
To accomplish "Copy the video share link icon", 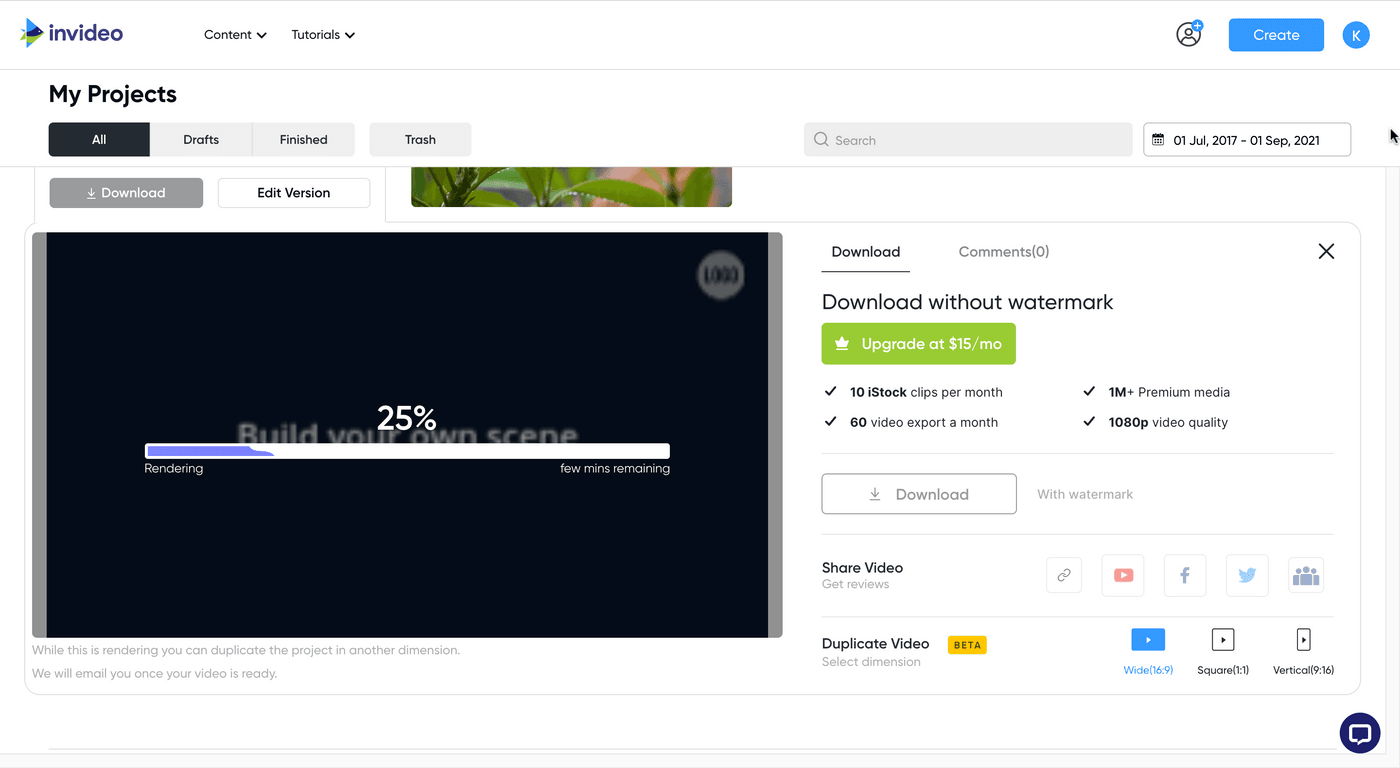I will point(1064,575).
